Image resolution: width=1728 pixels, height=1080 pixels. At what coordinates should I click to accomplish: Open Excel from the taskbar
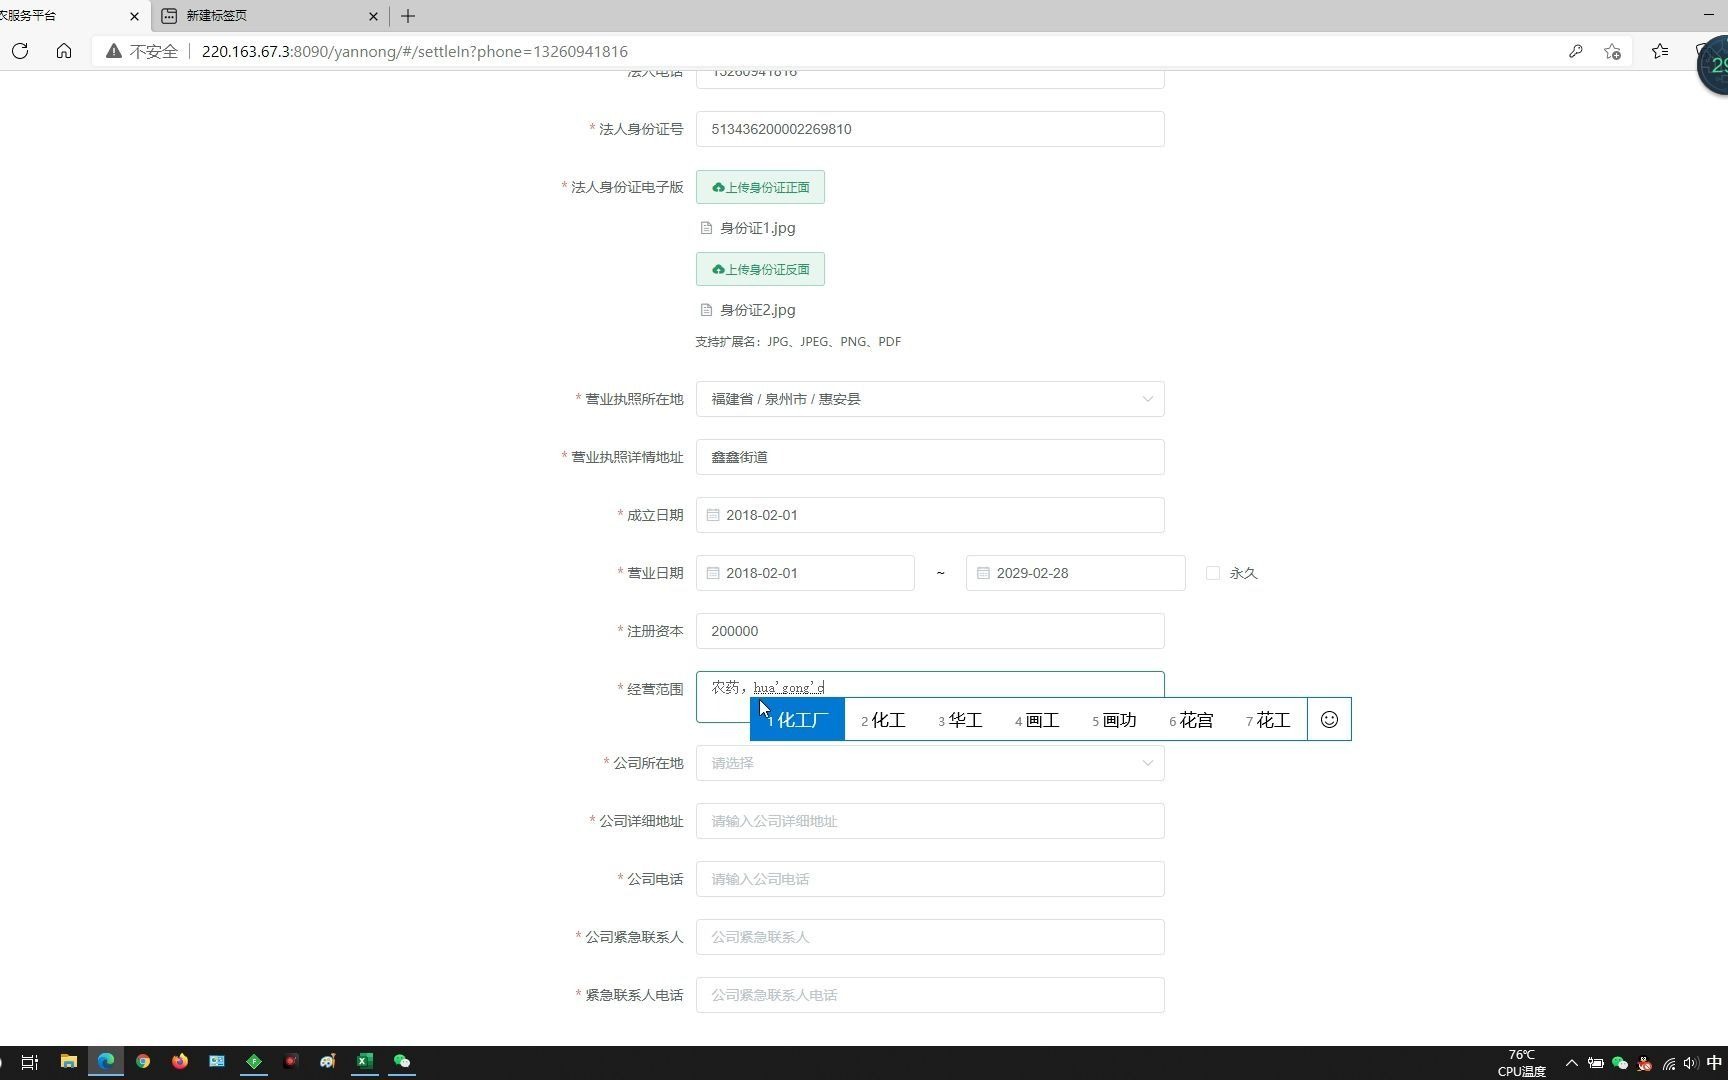pos(365,1061)
